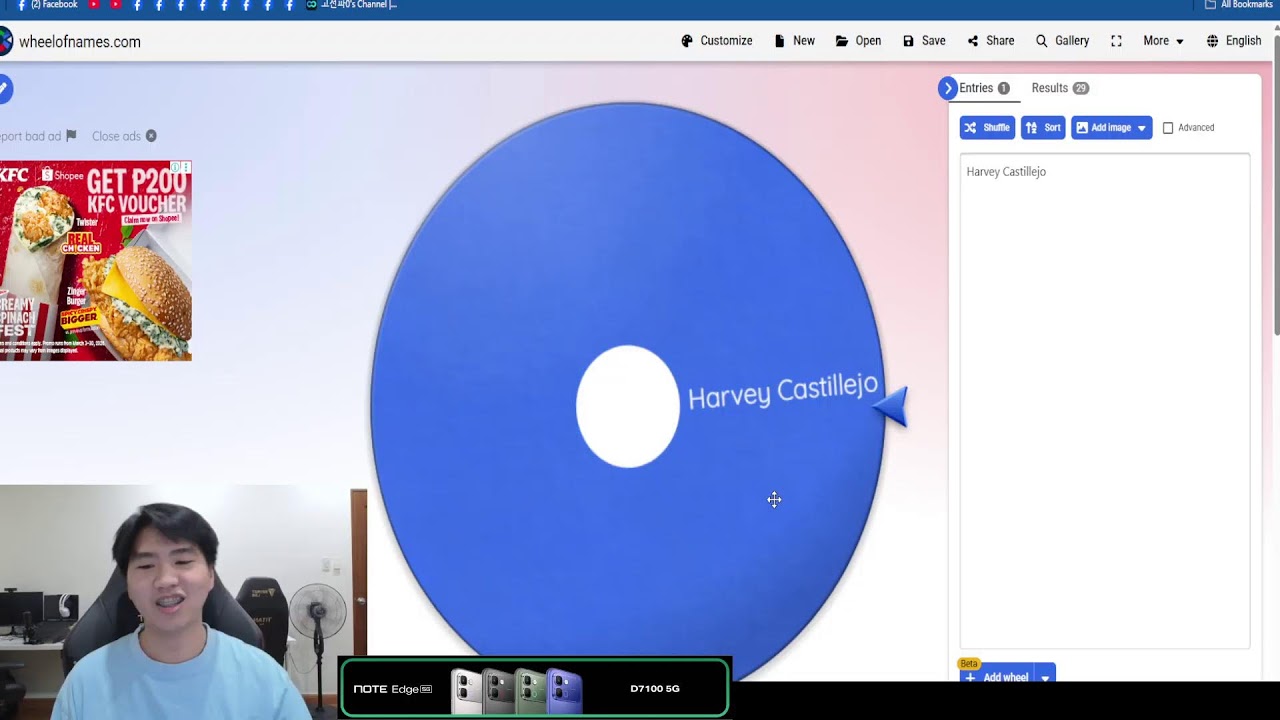Open the Gallery search

point(1062,41)
